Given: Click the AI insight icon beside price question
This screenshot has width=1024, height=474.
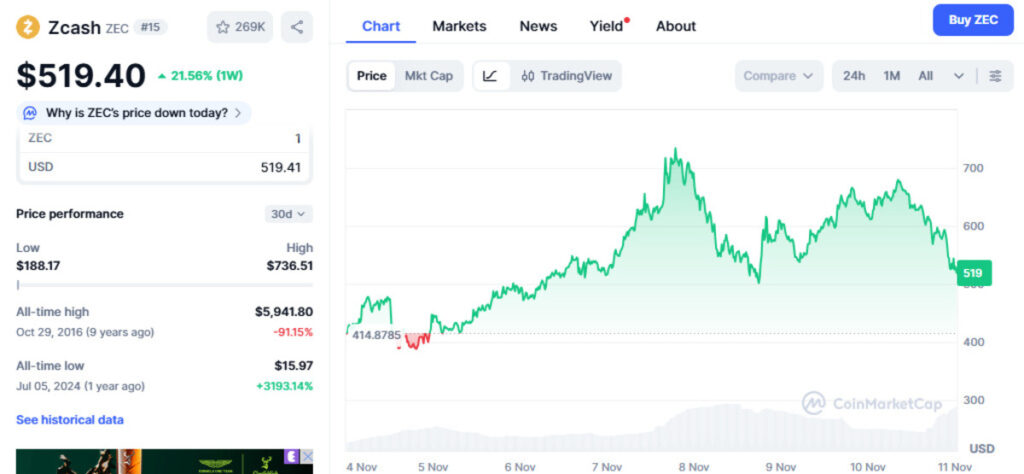Looking at the screenshot, I should coord(31,113).
